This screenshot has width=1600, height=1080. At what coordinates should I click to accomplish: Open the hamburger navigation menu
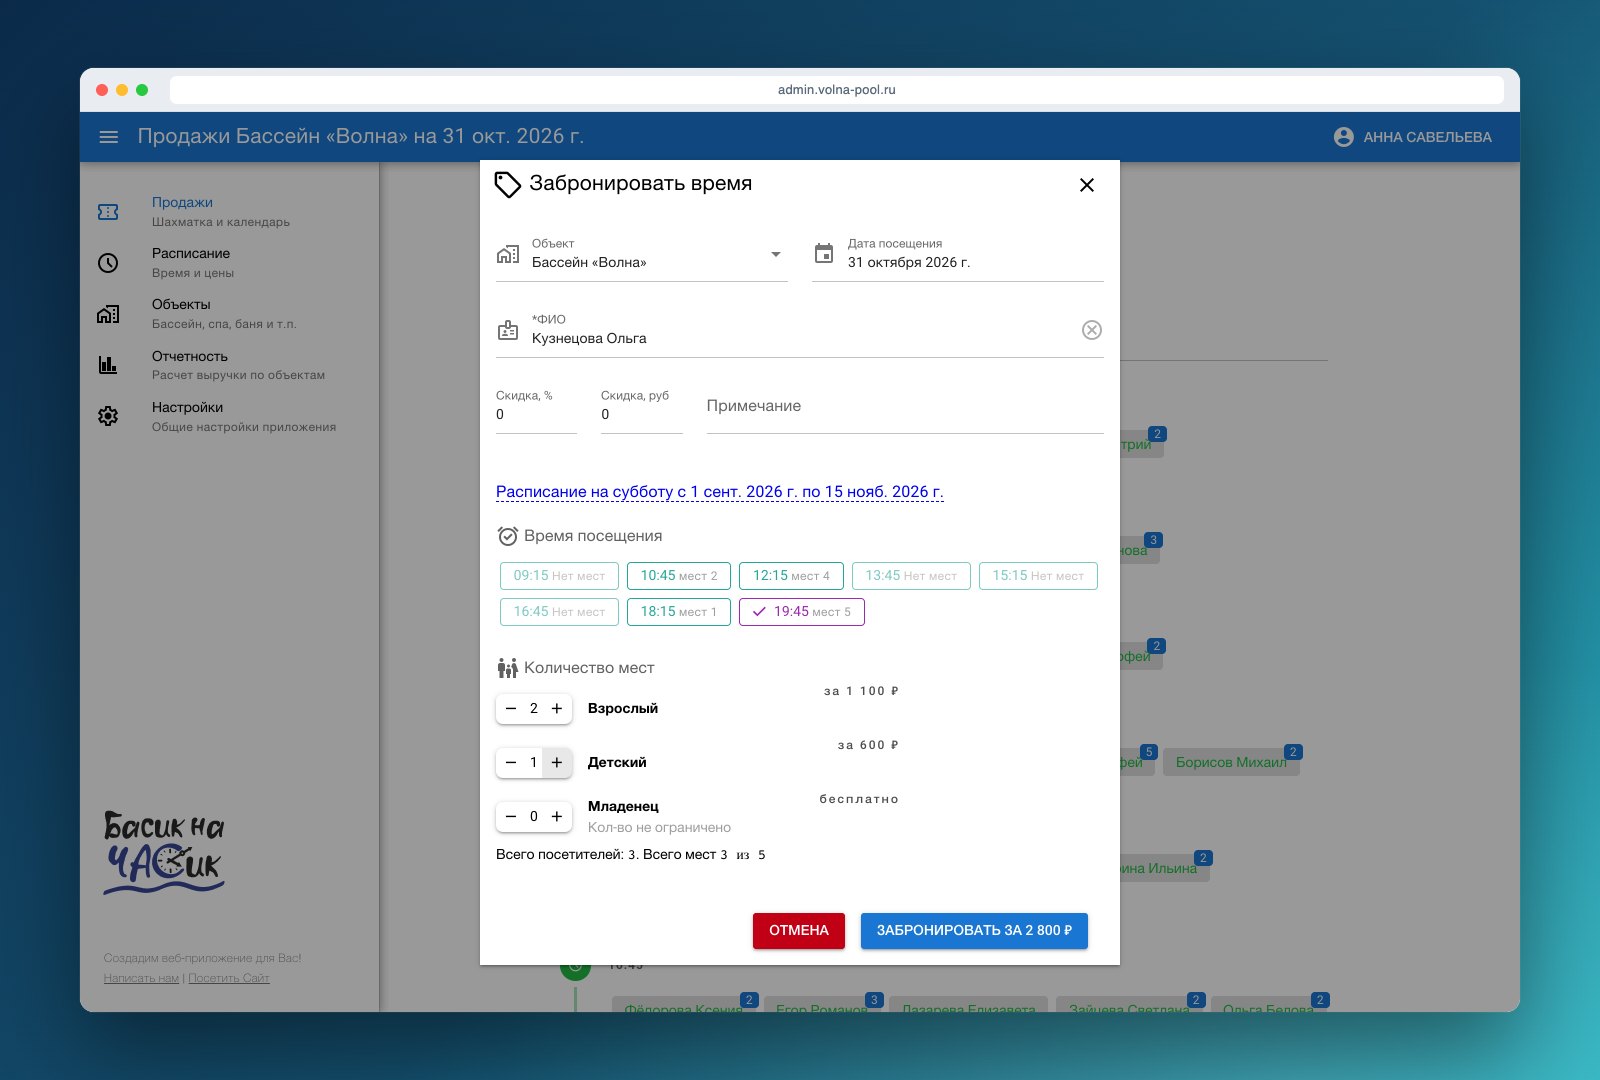(x=109, y=137)
